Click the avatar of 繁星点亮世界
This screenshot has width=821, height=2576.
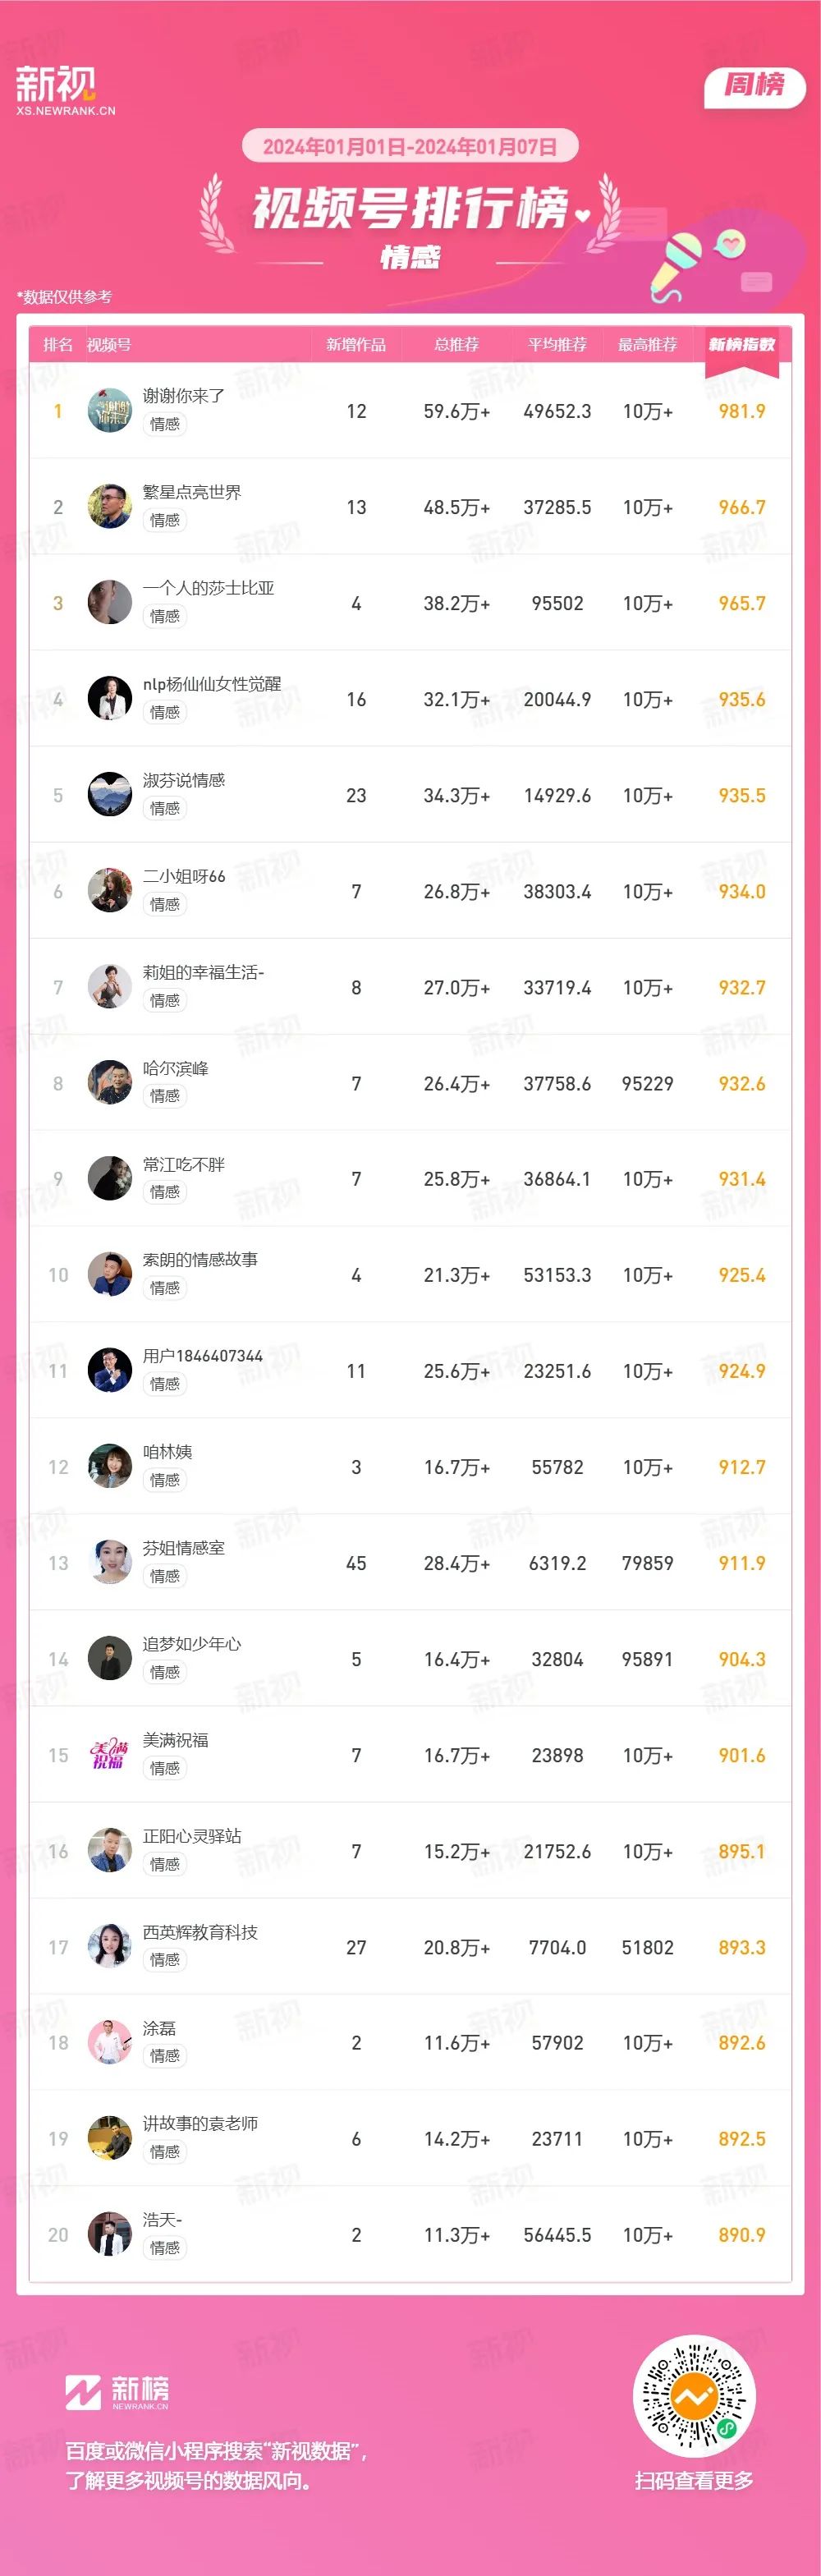point(110,507)
